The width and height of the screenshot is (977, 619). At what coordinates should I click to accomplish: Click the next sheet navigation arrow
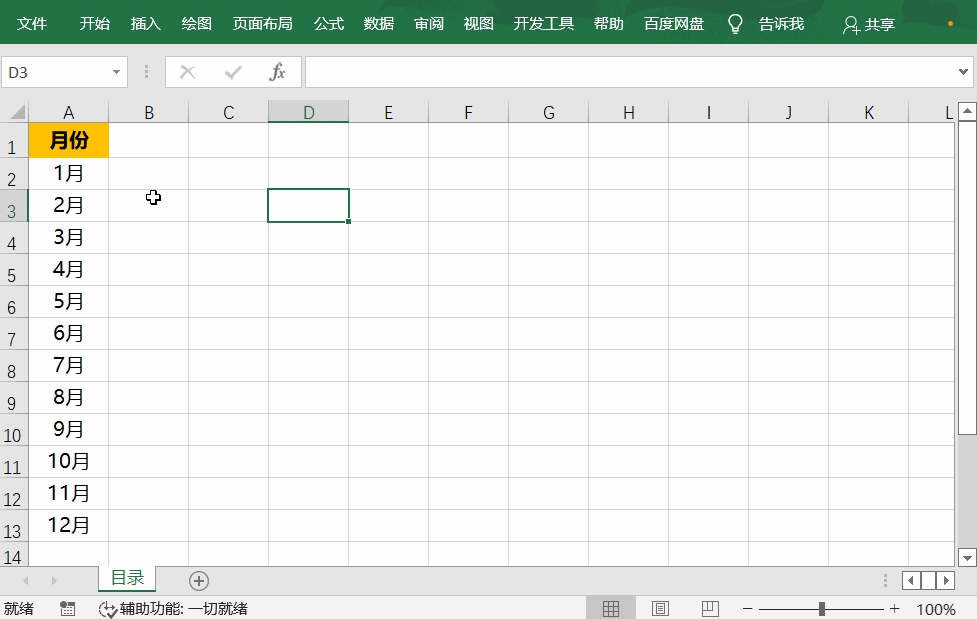54,580
